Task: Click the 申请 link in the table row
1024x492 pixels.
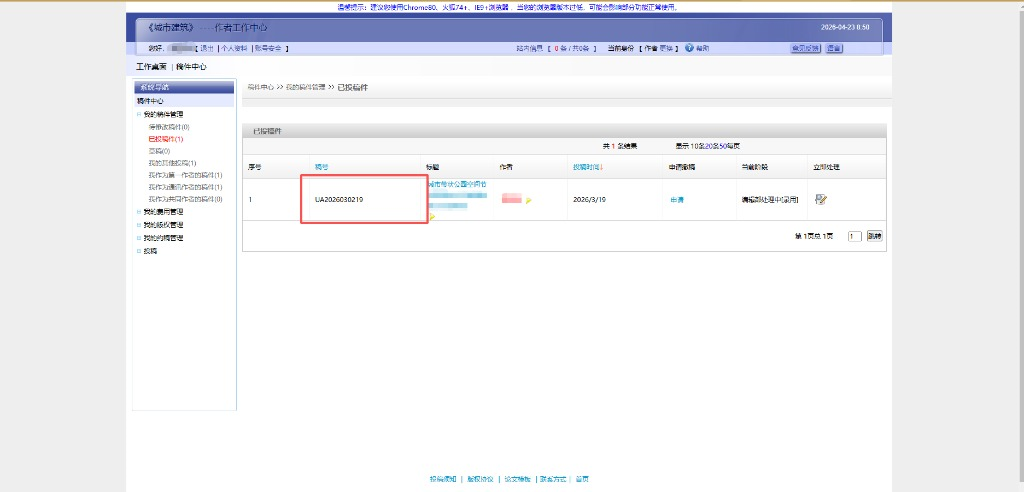Action: coord(677,200)
